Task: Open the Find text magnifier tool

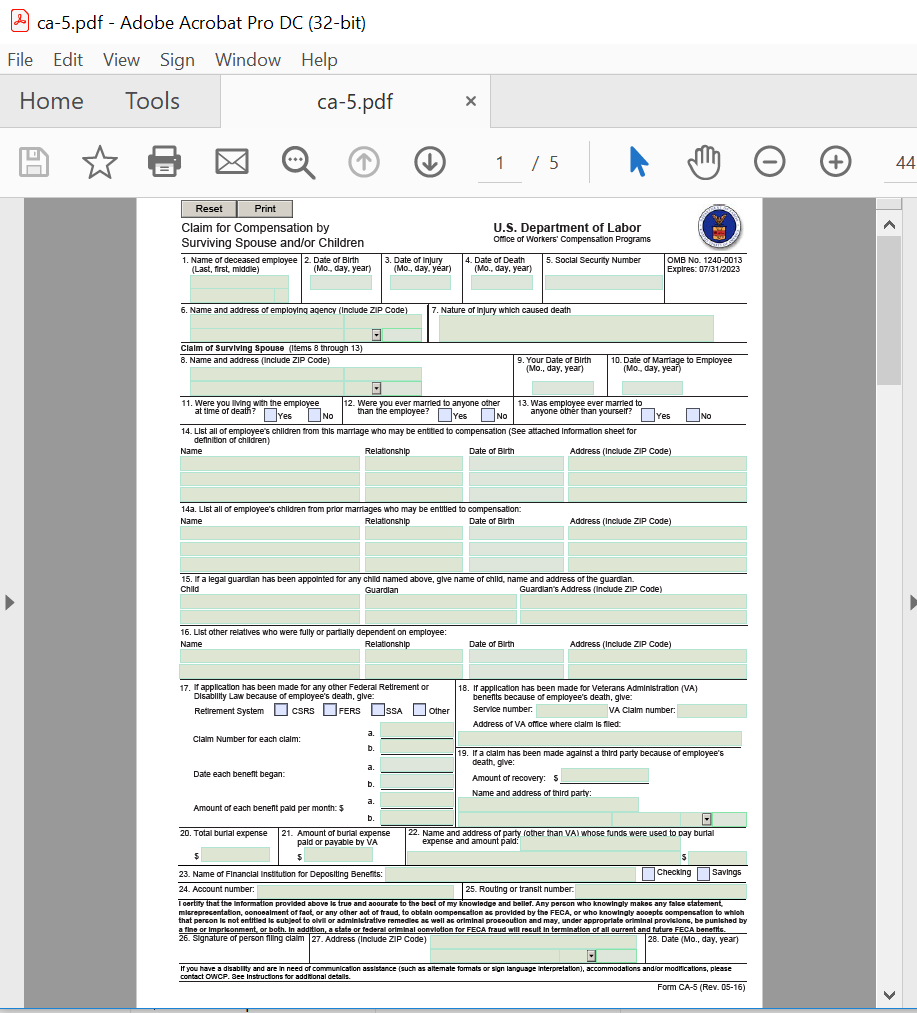Action: pyautogui.click(x=298, y=161)
